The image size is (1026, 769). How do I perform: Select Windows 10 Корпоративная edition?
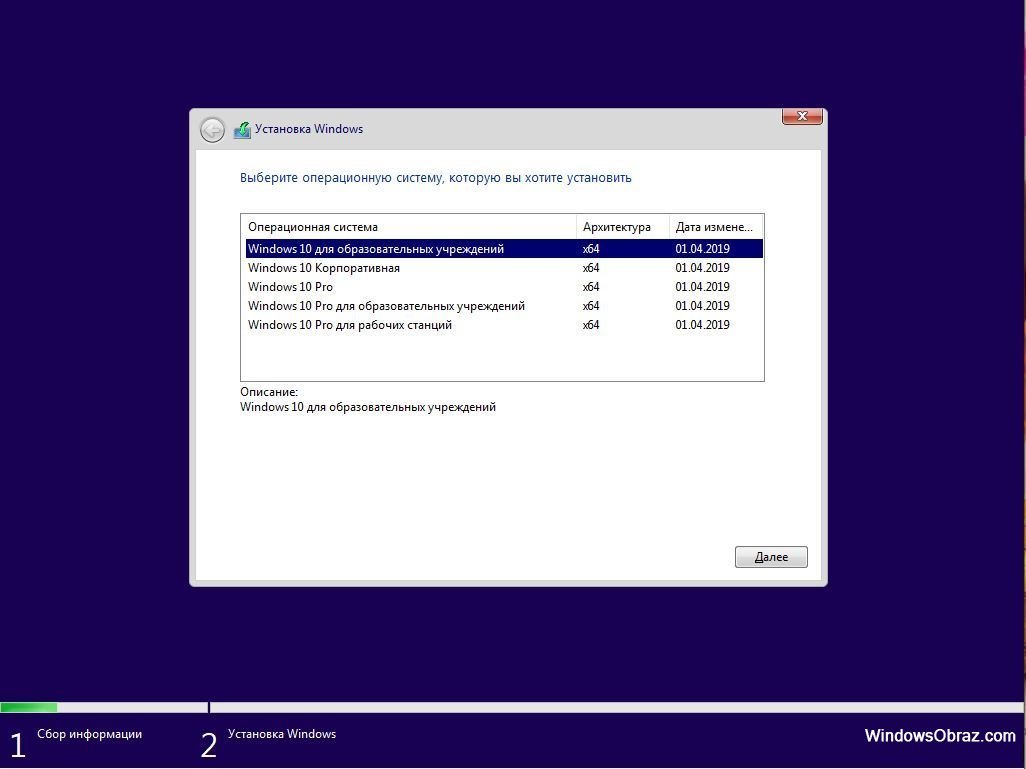coord(504,268)
